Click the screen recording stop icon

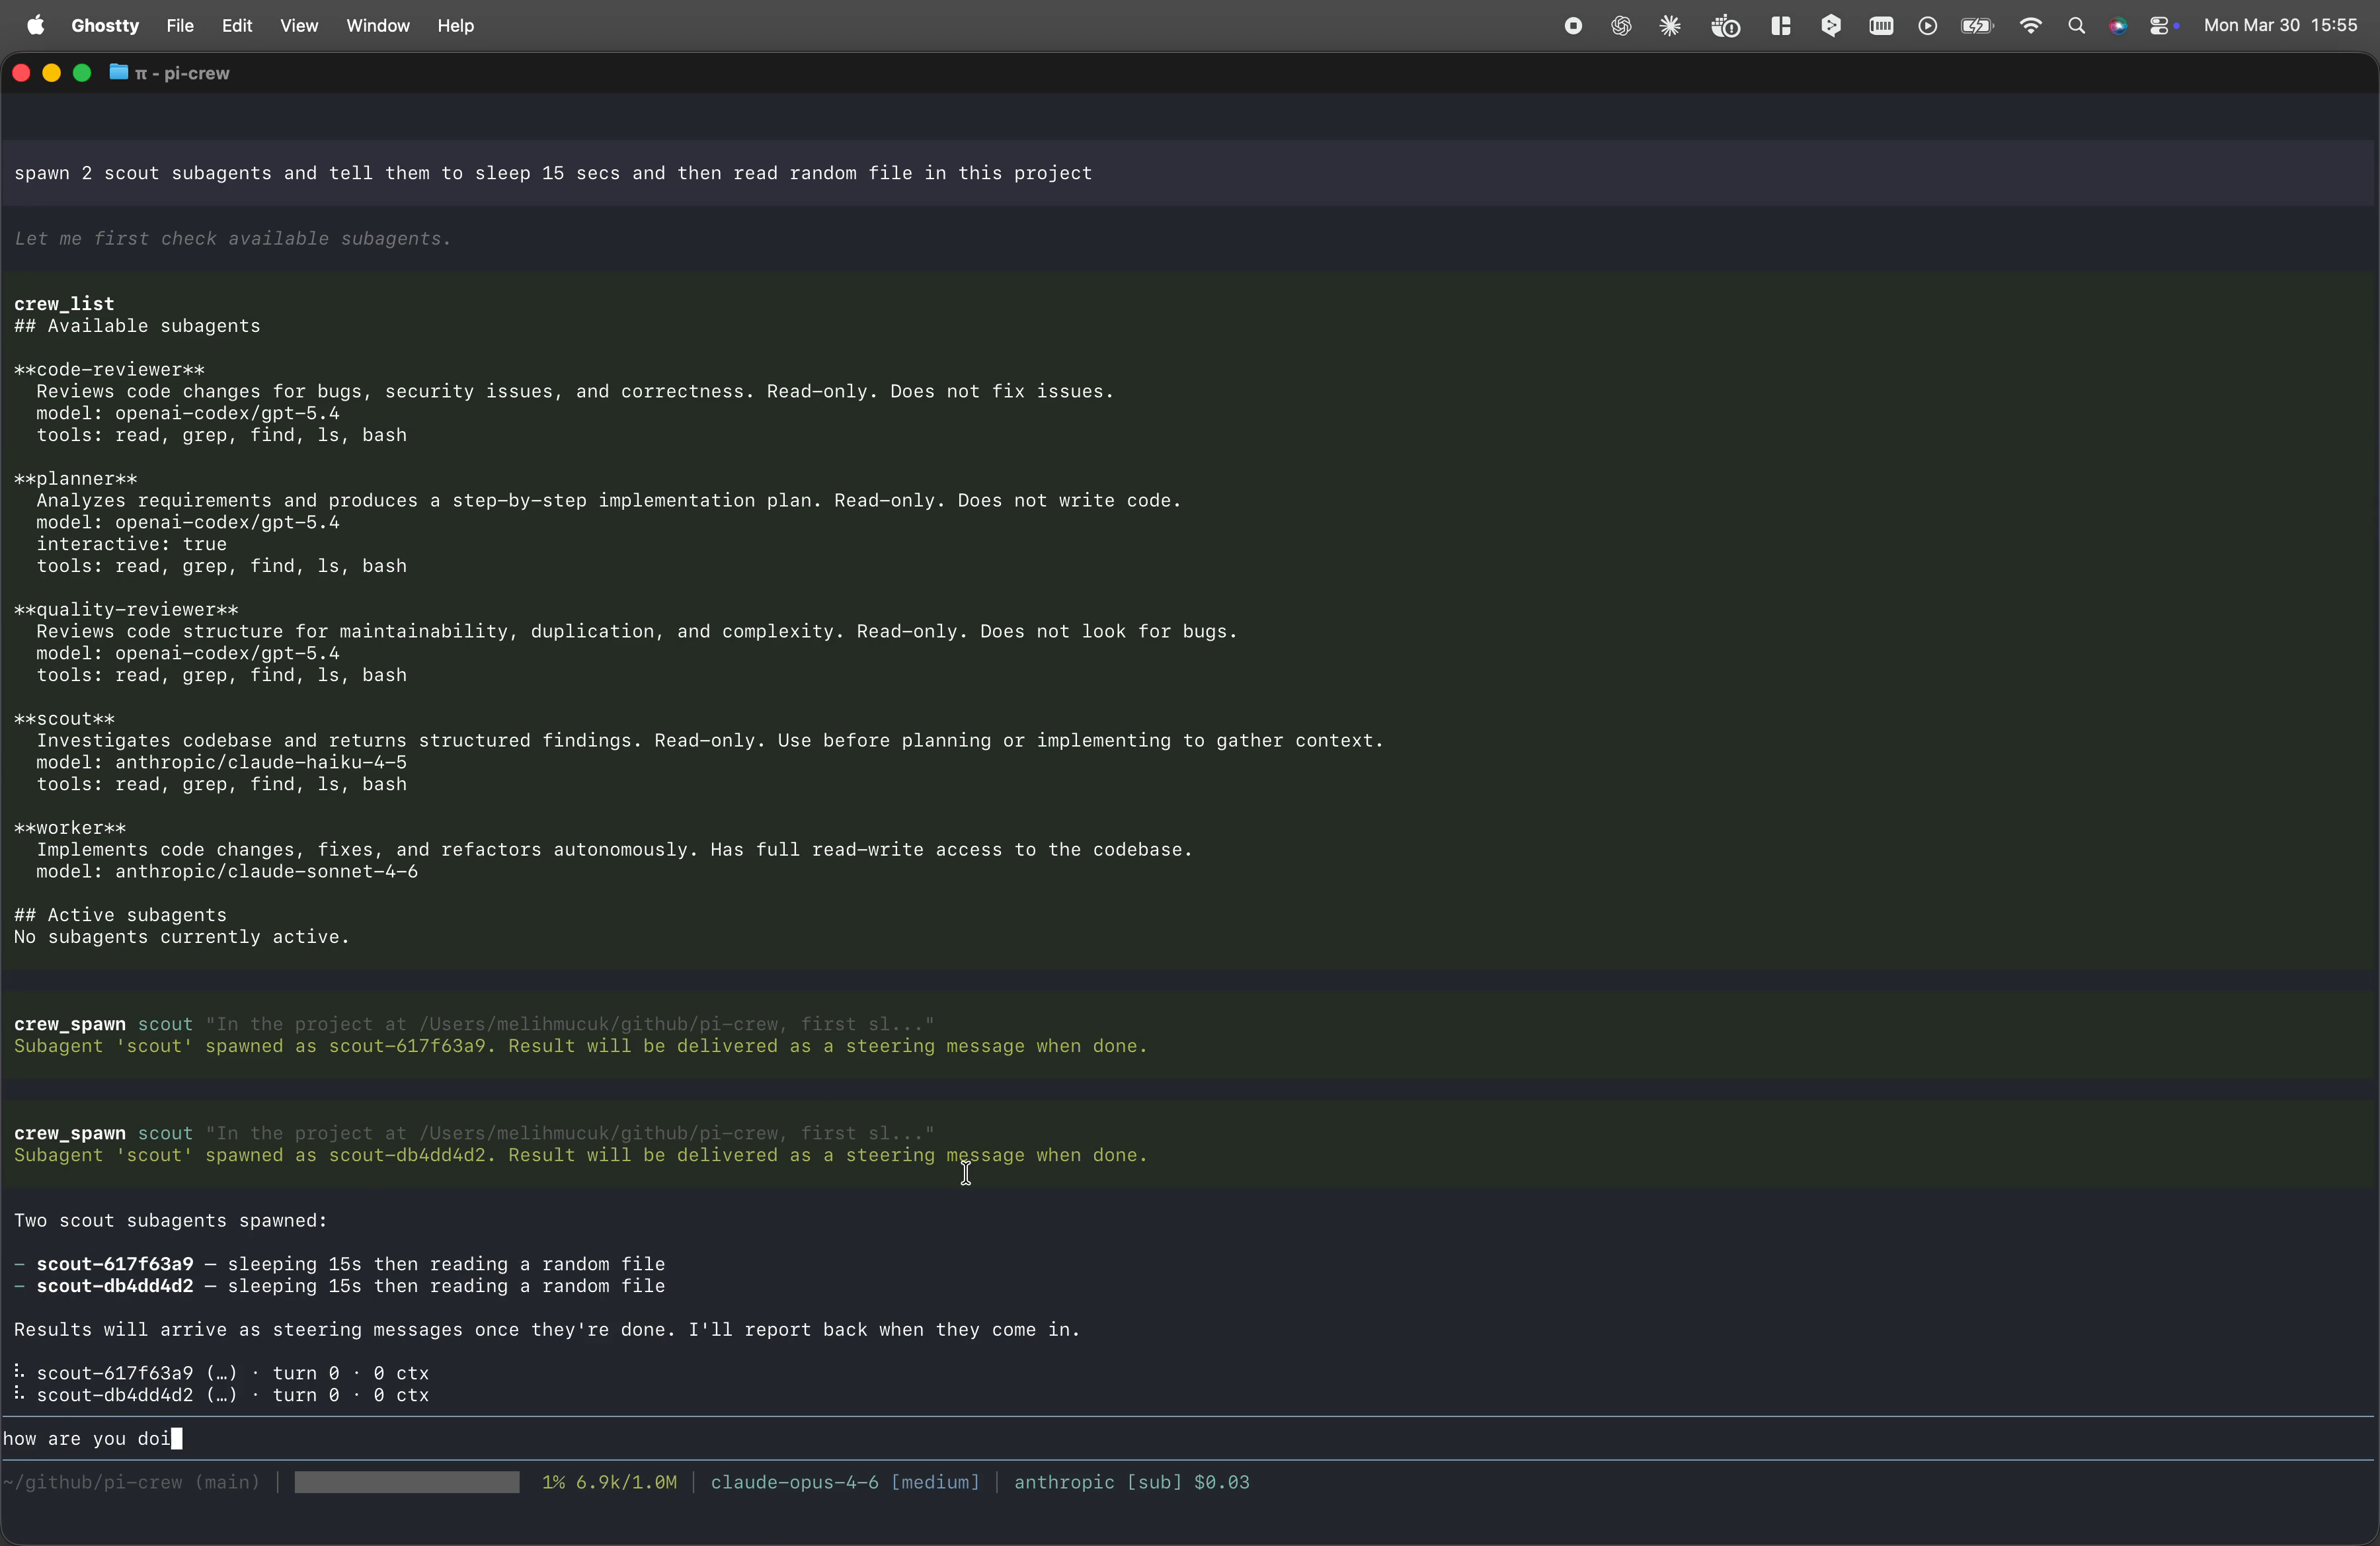(1573, 26)
